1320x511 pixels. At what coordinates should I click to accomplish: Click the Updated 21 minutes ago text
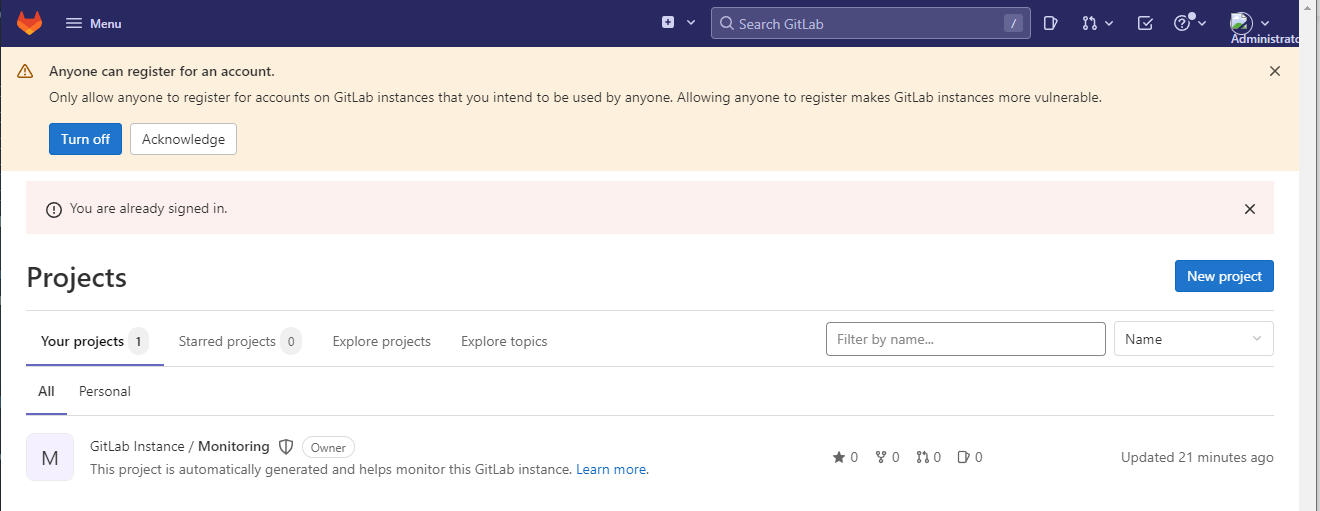pyautogui.click(x=1197, y=457)
